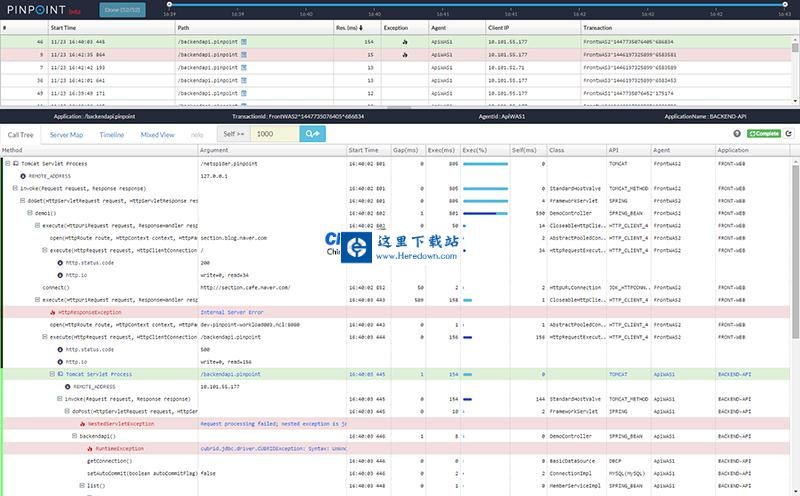Image resolution: width=800 pixels, height=496 pixels.
Task: Select the transaction row starting 11/23 16:39:49
Action: tap(396, 93)
